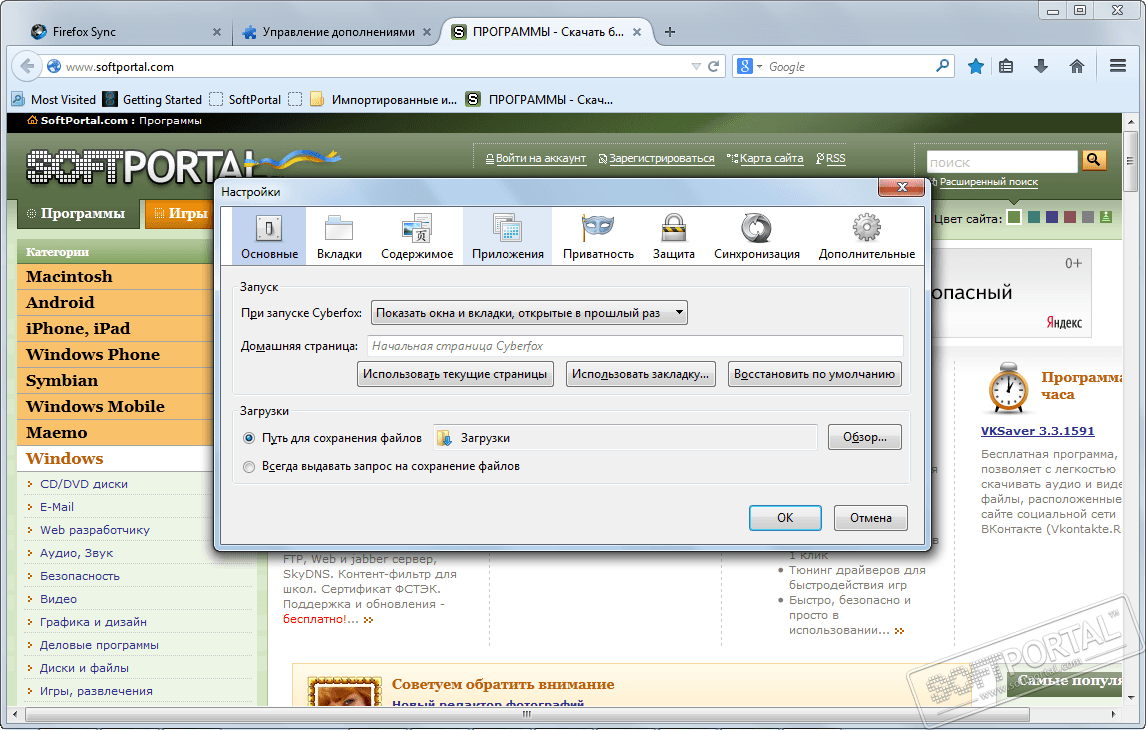Expand the При запуске Cyberfox dropdown
1146x730 pixels.
(529, 313)
